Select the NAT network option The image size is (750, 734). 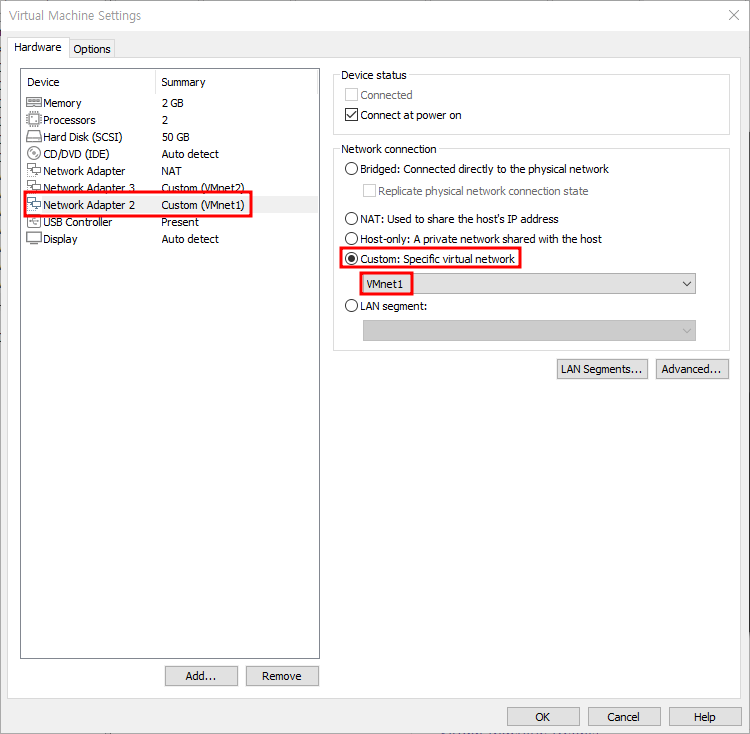[351, 219]
